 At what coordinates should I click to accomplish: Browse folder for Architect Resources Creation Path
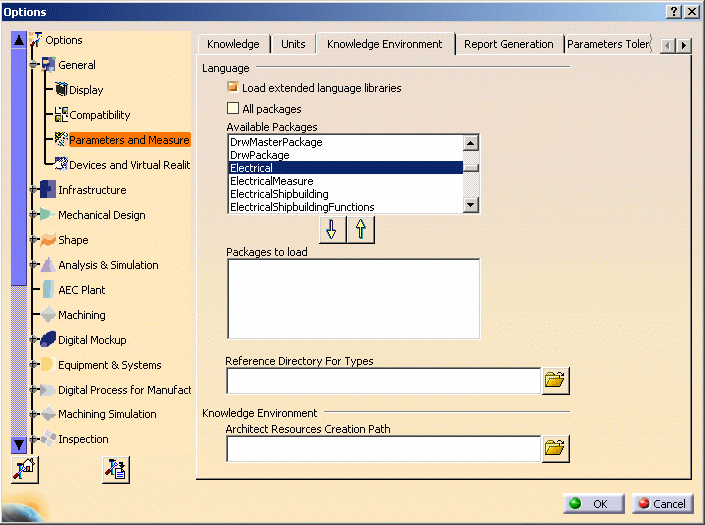tap(555, 449)
